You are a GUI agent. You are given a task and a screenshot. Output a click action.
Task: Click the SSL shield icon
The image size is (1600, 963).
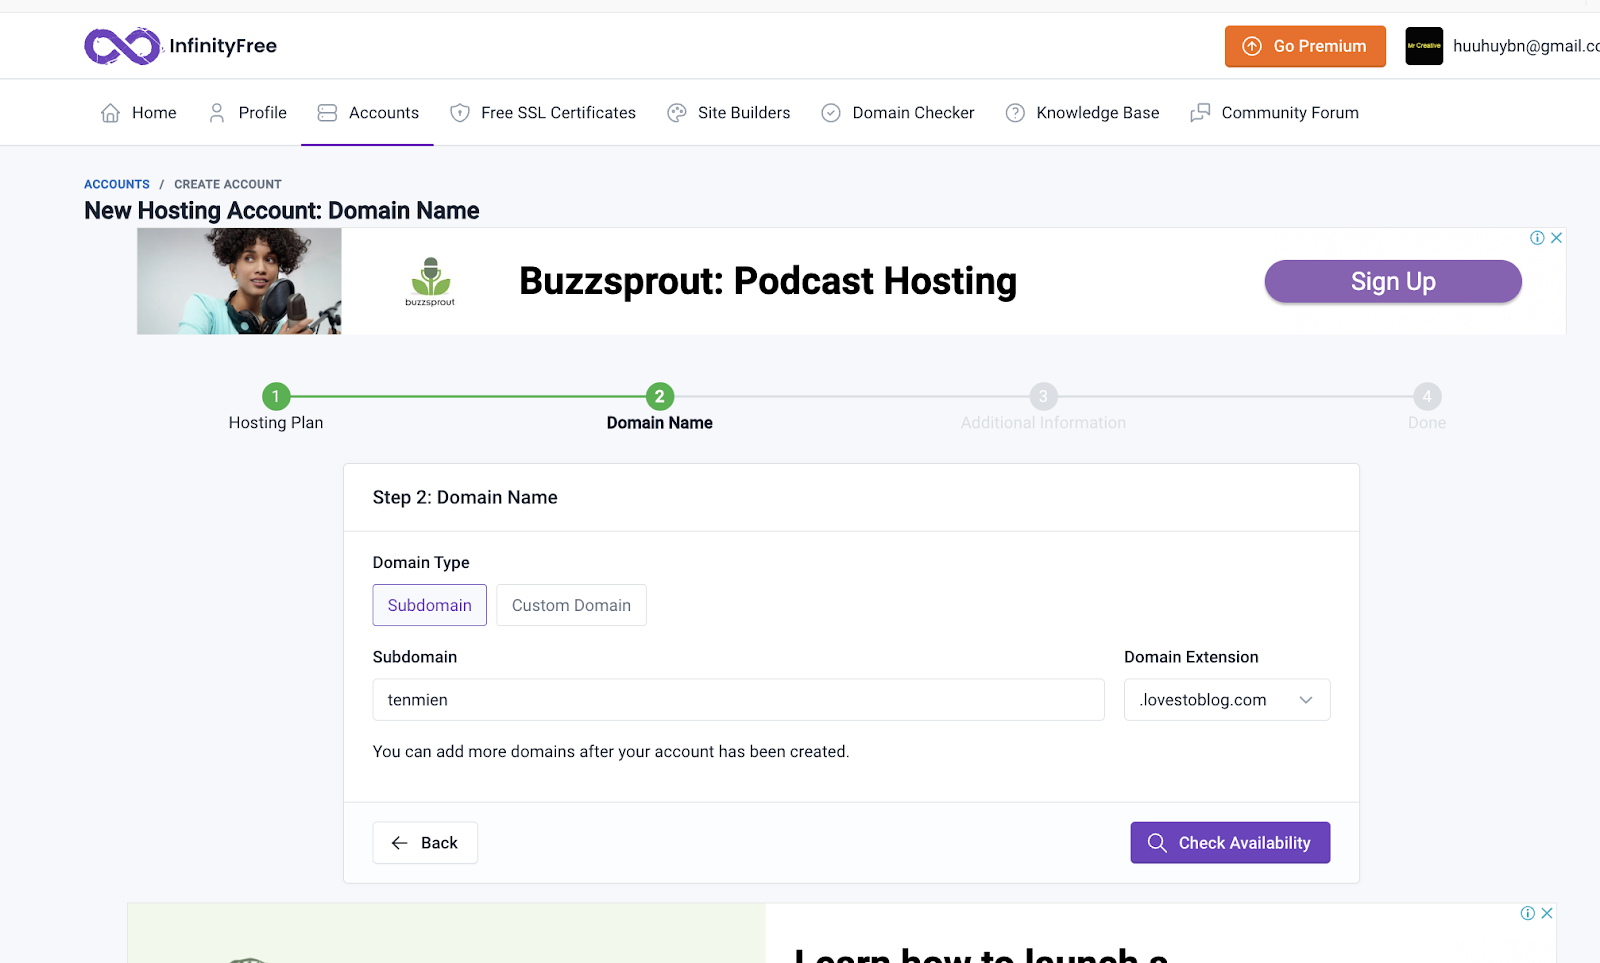[460, 113]
